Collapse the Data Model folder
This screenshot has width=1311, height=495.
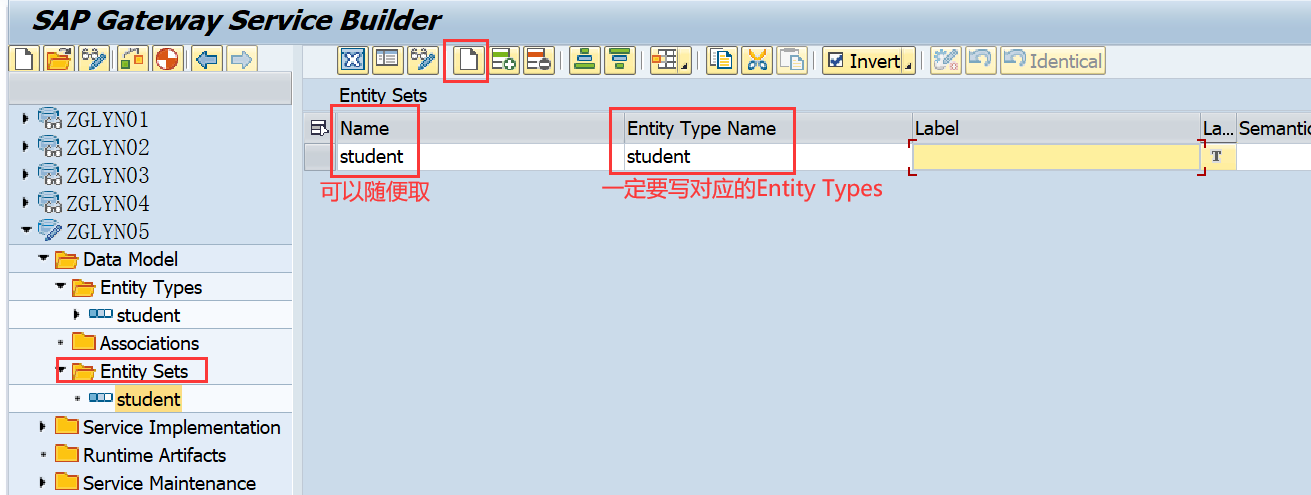tap(43, 260)
